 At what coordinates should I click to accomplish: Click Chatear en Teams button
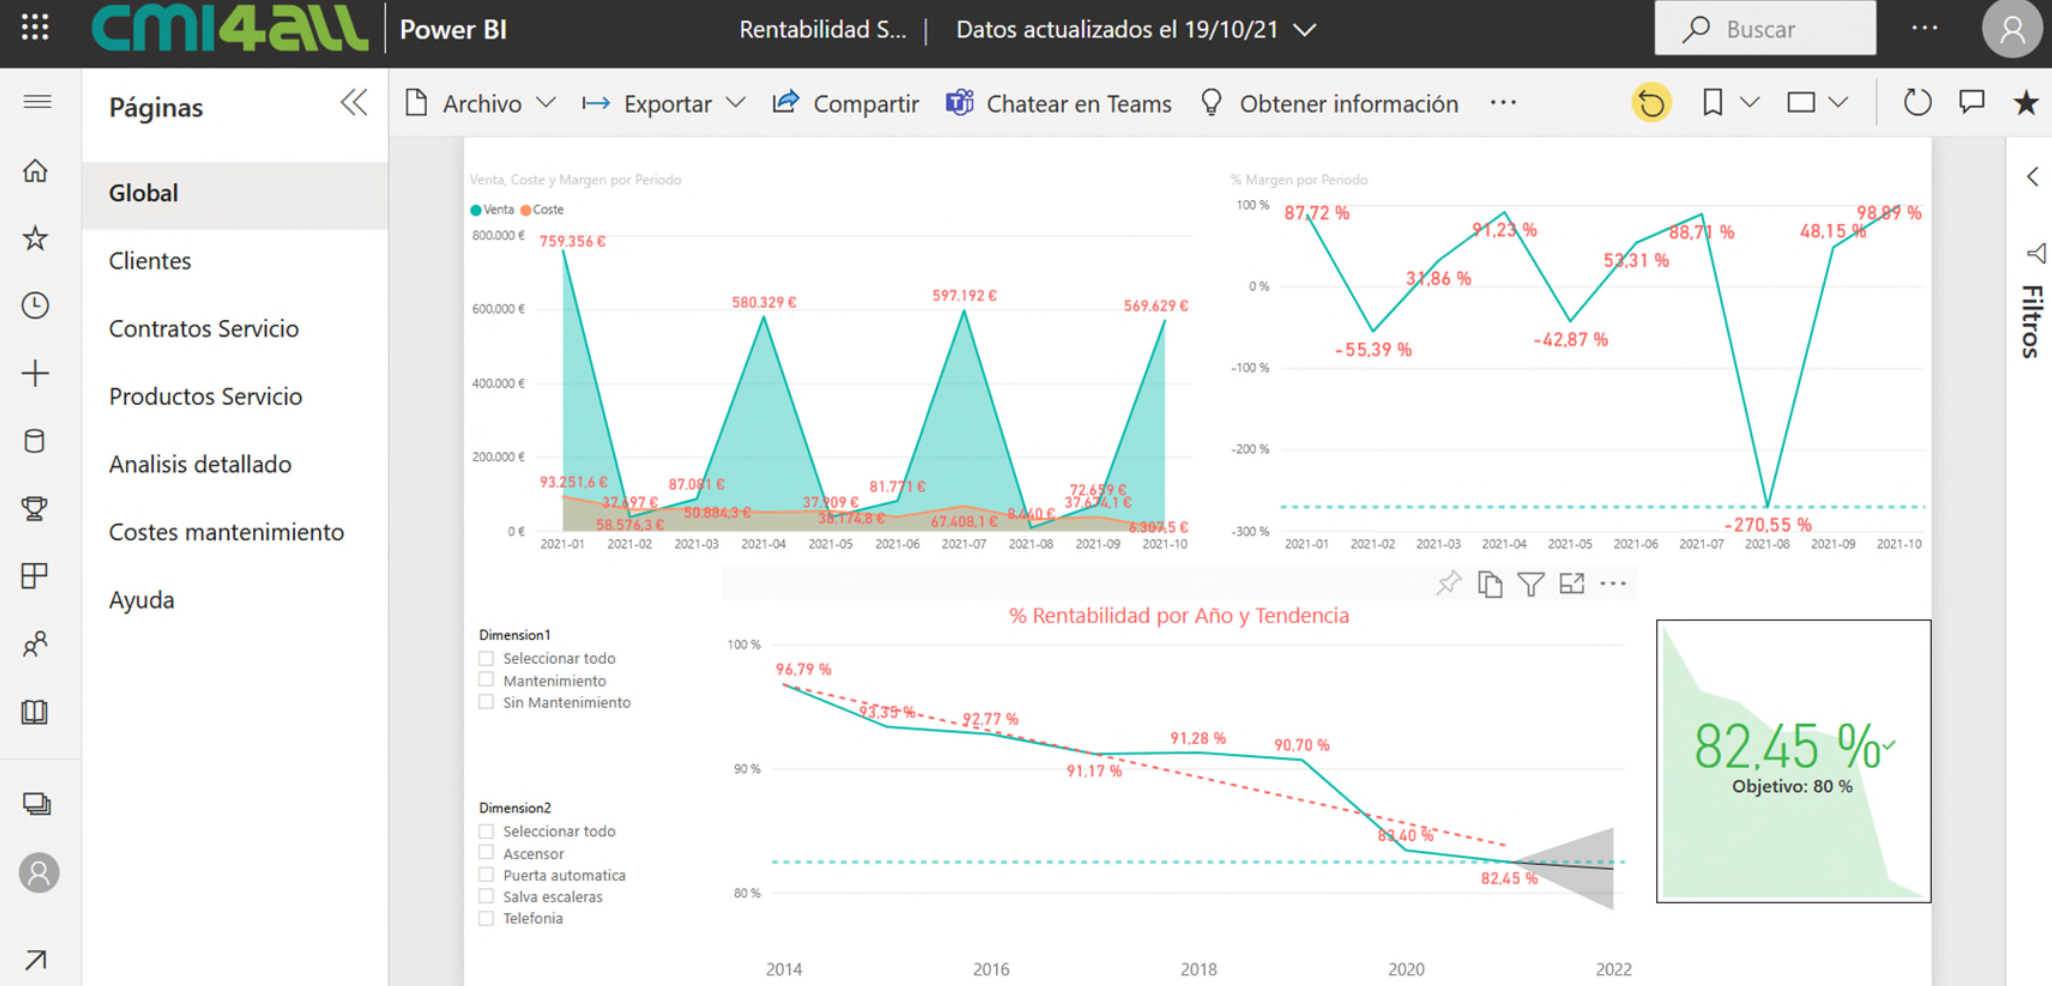pos(1059,104)
